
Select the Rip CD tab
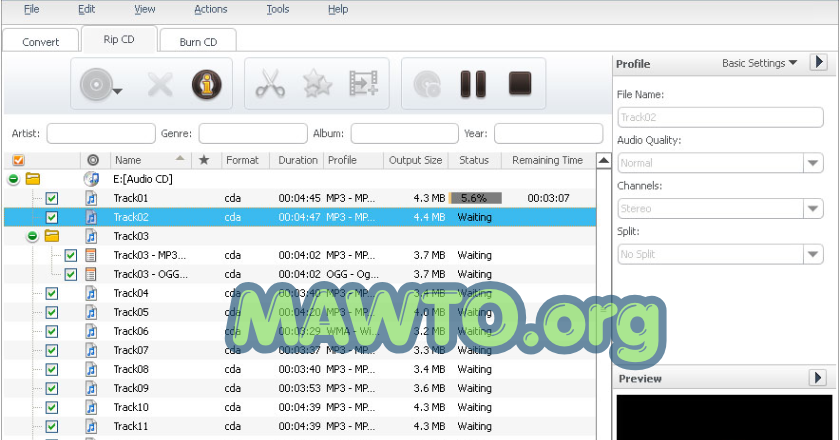click(x=119, y=39)
